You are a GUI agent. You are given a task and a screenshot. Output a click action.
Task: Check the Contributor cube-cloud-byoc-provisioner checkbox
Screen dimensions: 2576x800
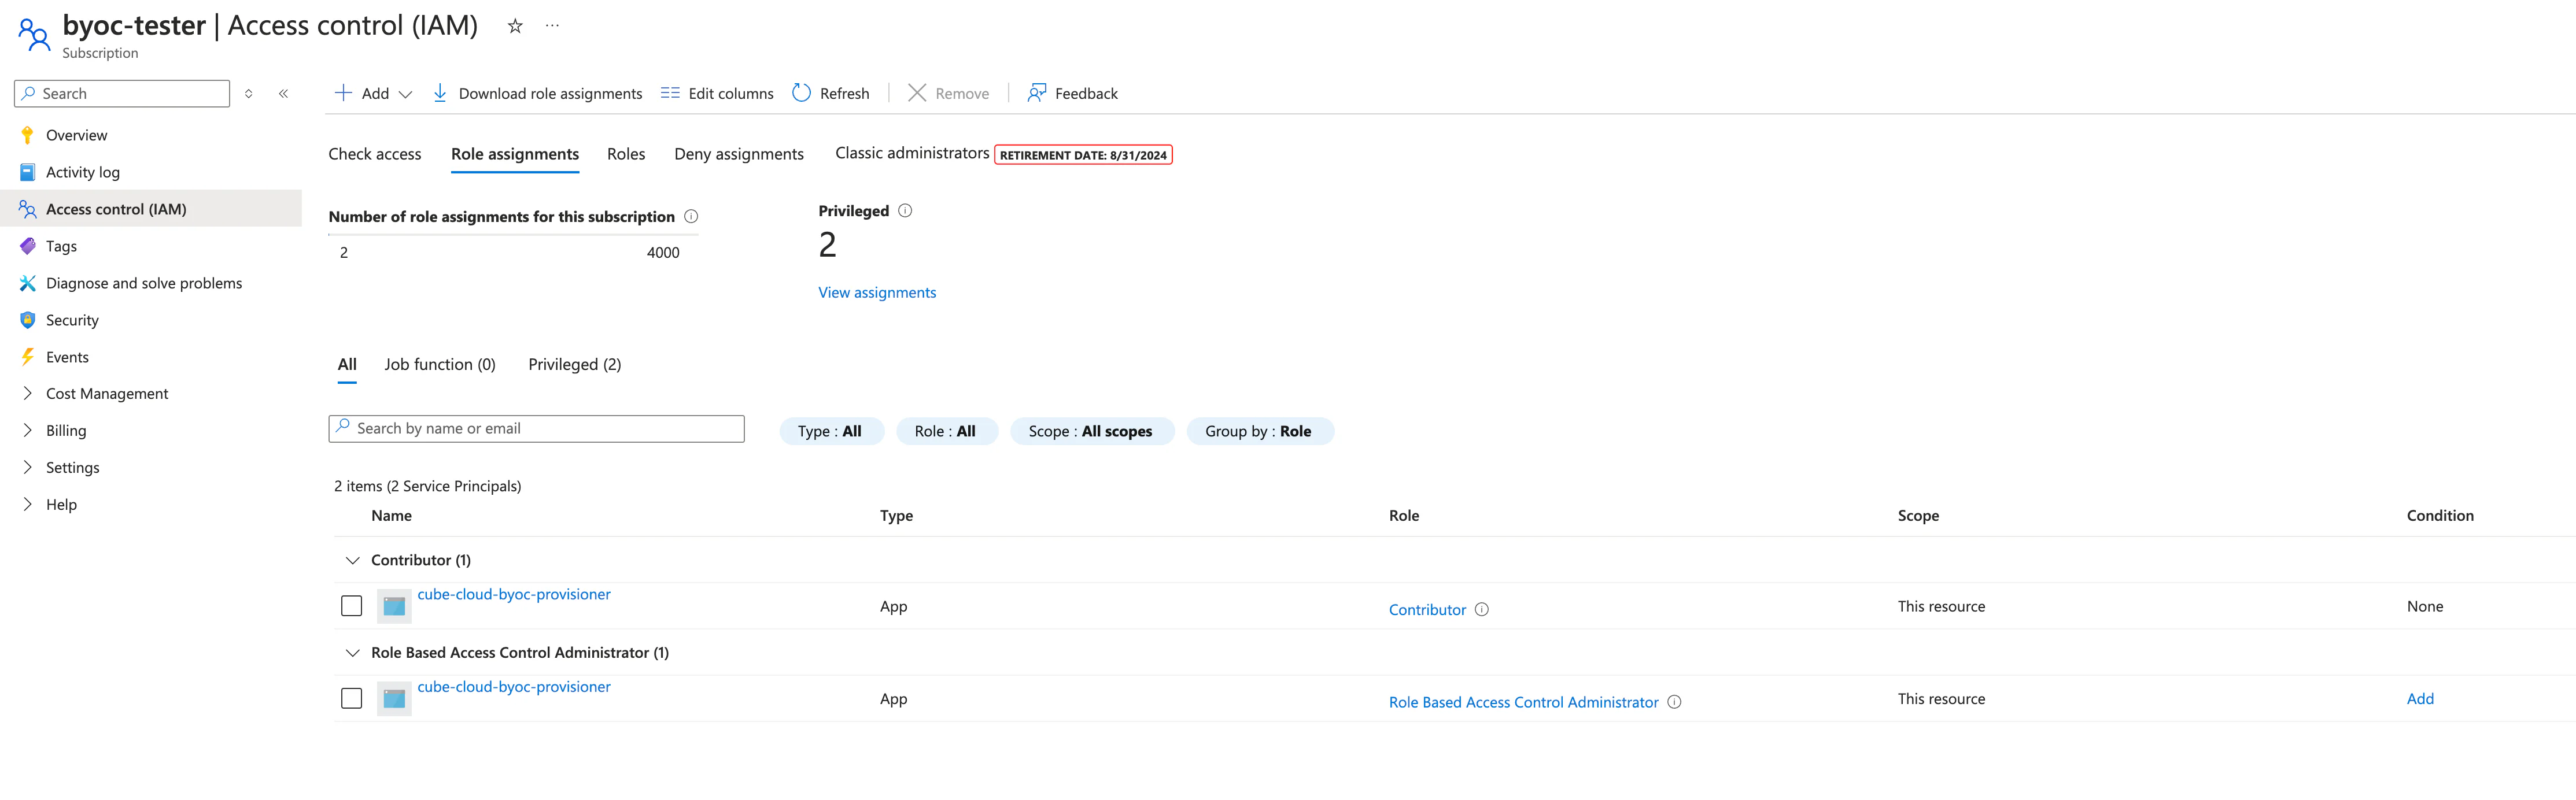point(351,606)
